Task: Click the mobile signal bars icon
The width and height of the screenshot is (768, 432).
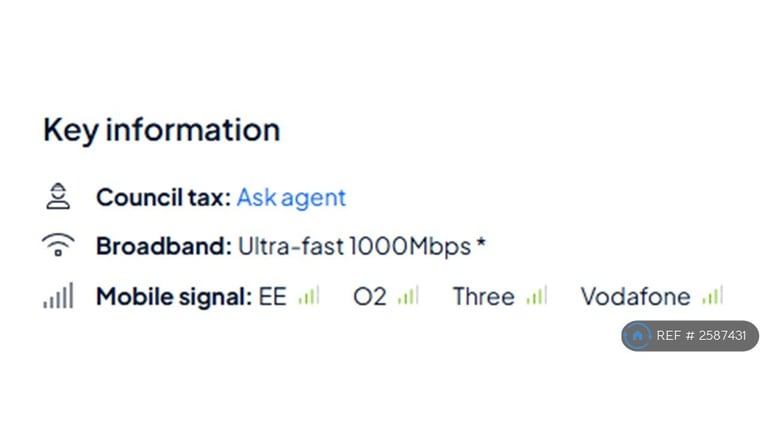Action: click(58, 295)
